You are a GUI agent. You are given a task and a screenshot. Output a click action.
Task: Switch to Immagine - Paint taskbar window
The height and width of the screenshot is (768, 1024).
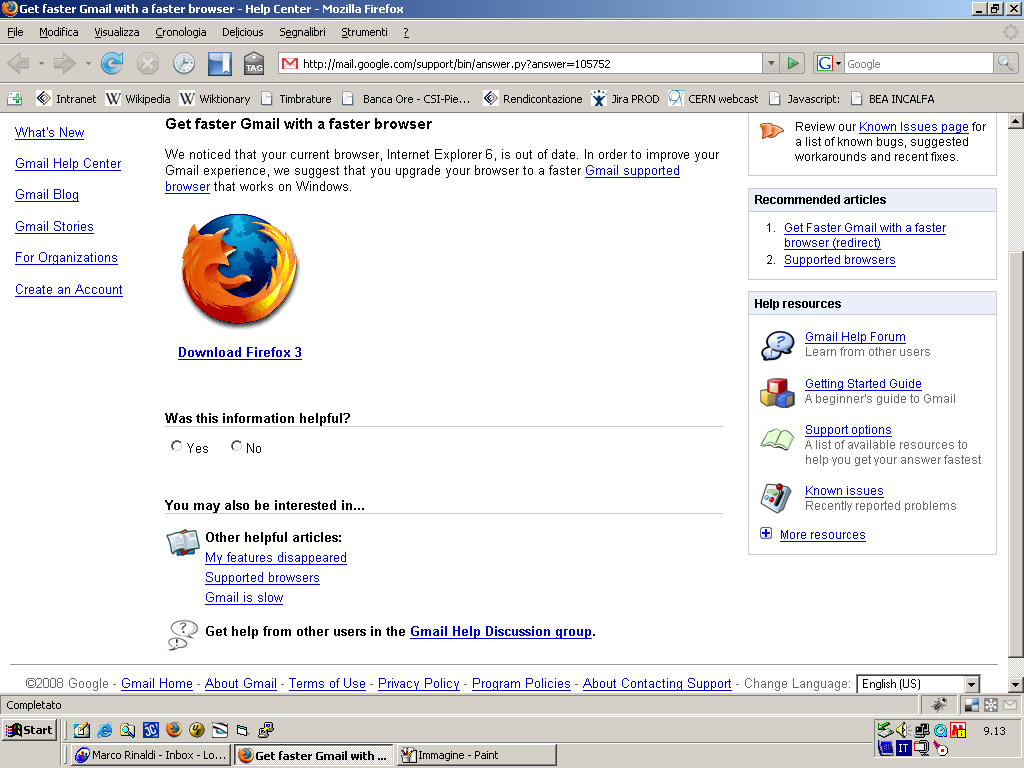pos(477,755)
